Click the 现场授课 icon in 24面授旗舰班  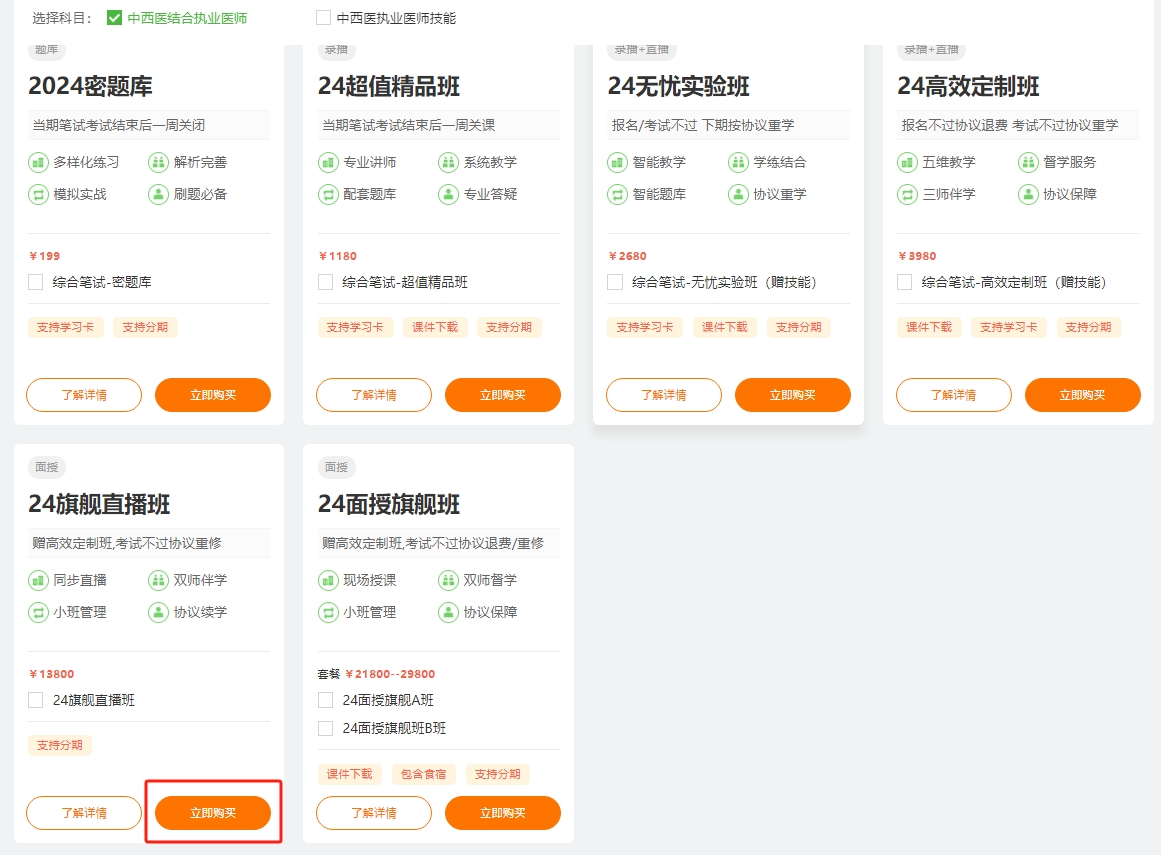tap(328, 580)
